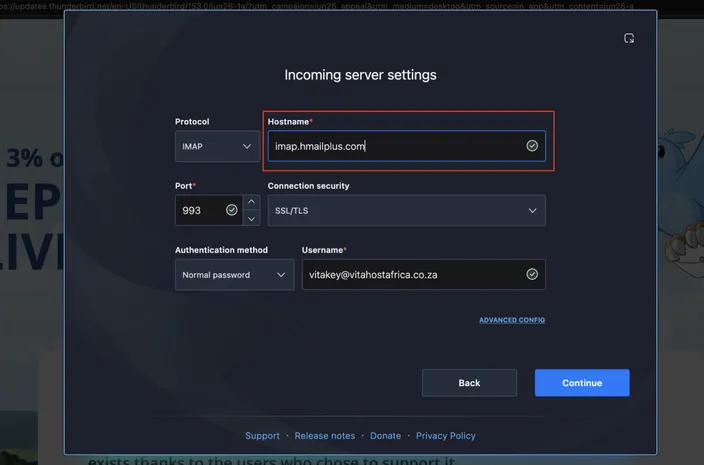The width and height of the screenshot is (704, 465).
Task: Click the Incoming server settings heading
Action: click(x=360, y=75)
